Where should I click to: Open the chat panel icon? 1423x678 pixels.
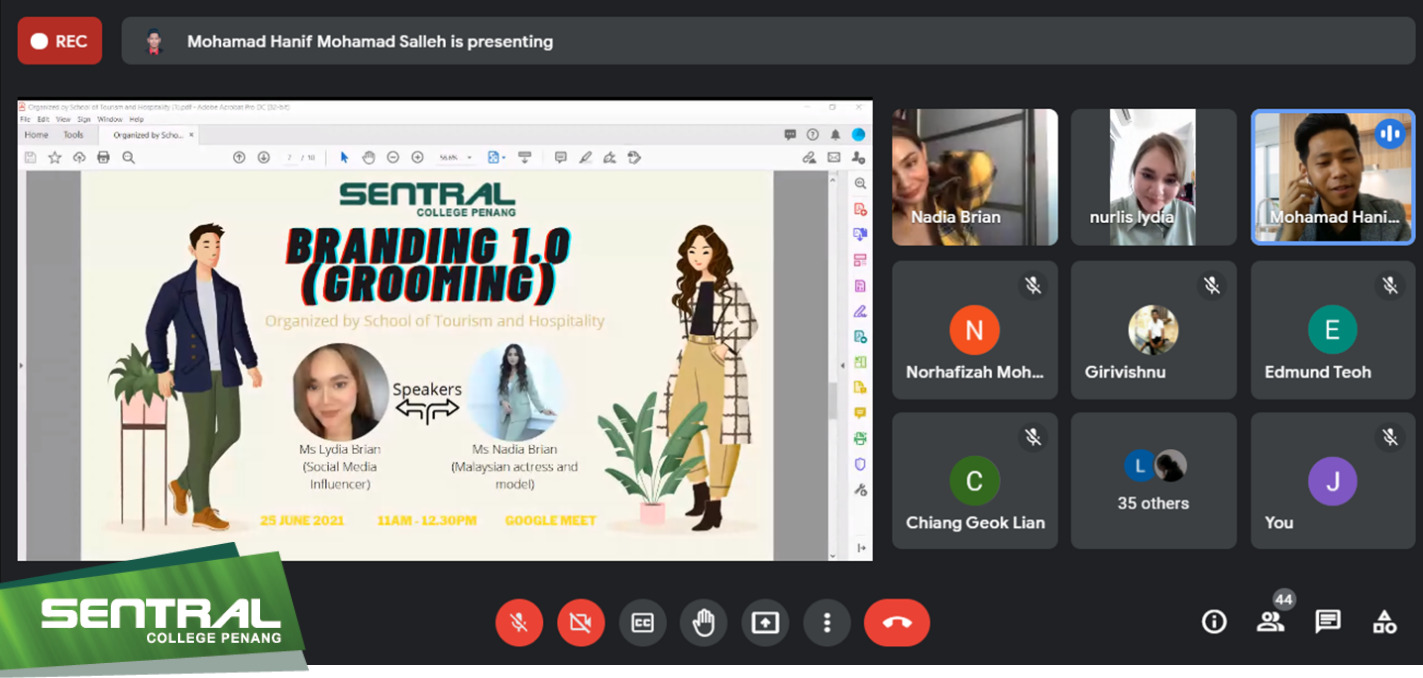(x=1328, y=622)
